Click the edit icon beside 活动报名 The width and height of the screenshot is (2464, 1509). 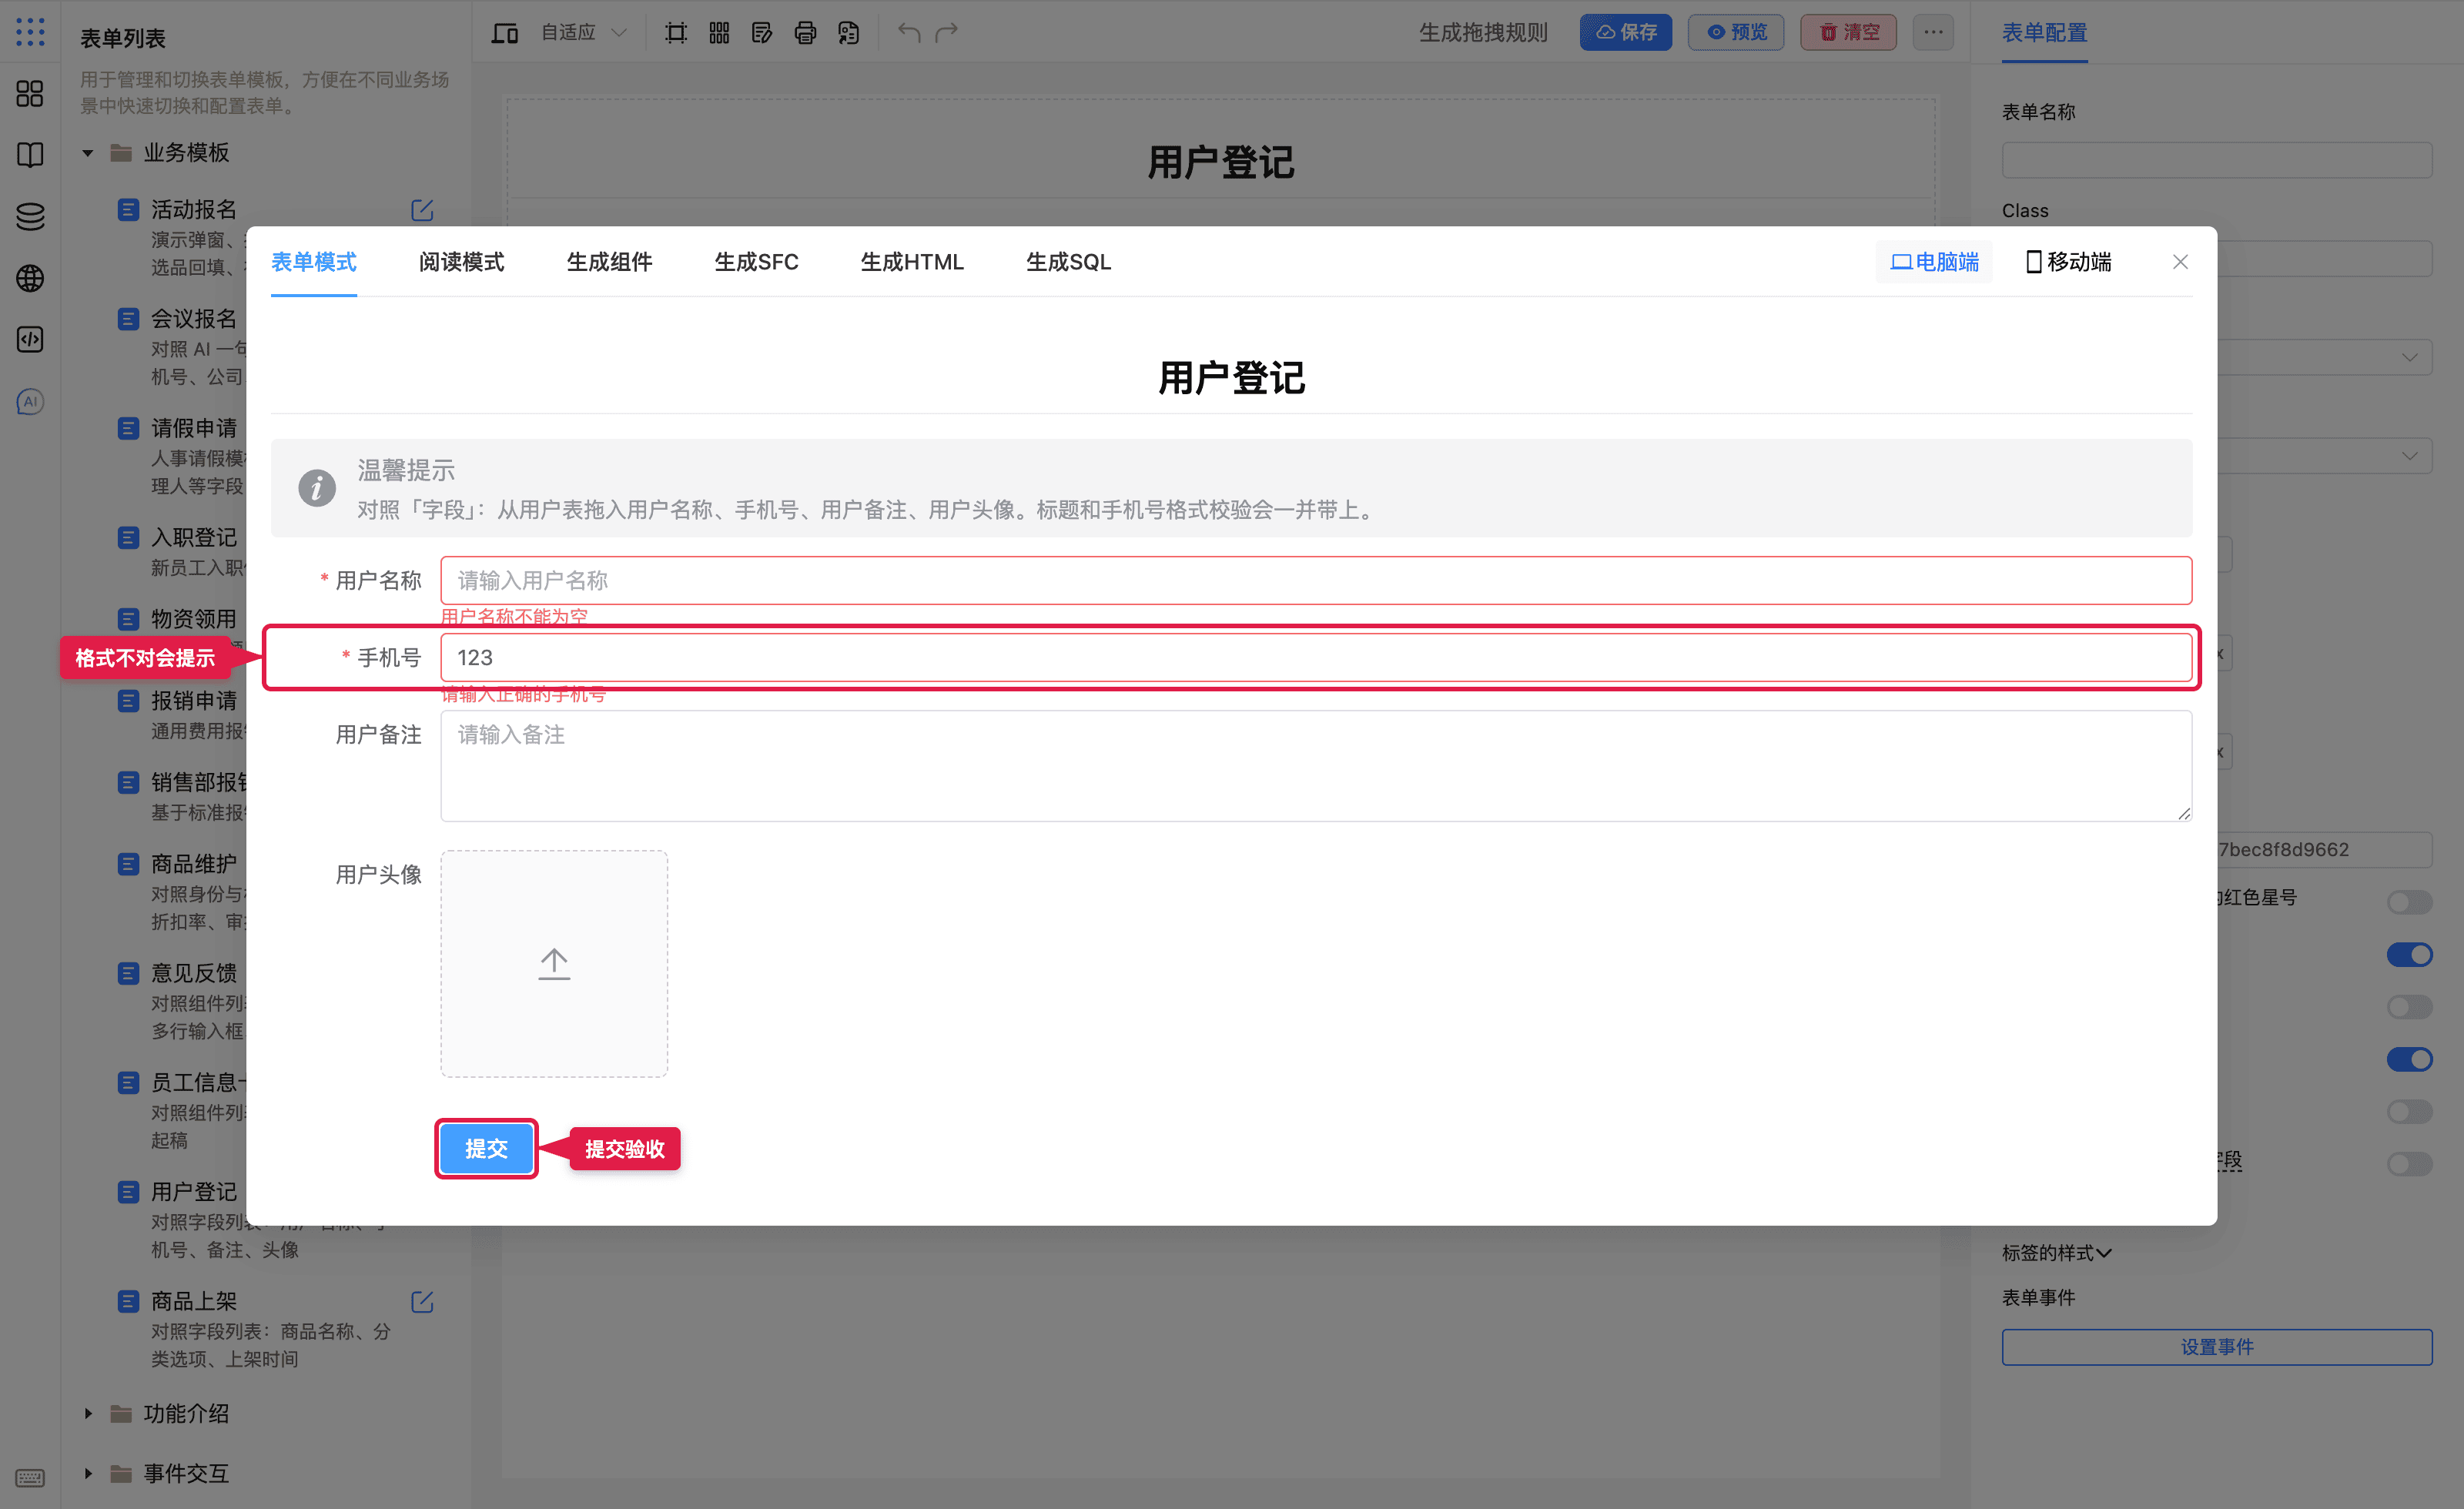click(422, 210)
